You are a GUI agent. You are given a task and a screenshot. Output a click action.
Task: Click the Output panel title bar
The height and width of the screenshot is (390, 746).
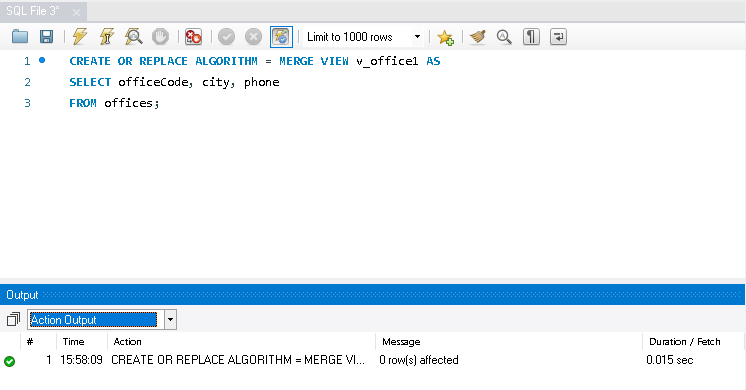[373, 294]
